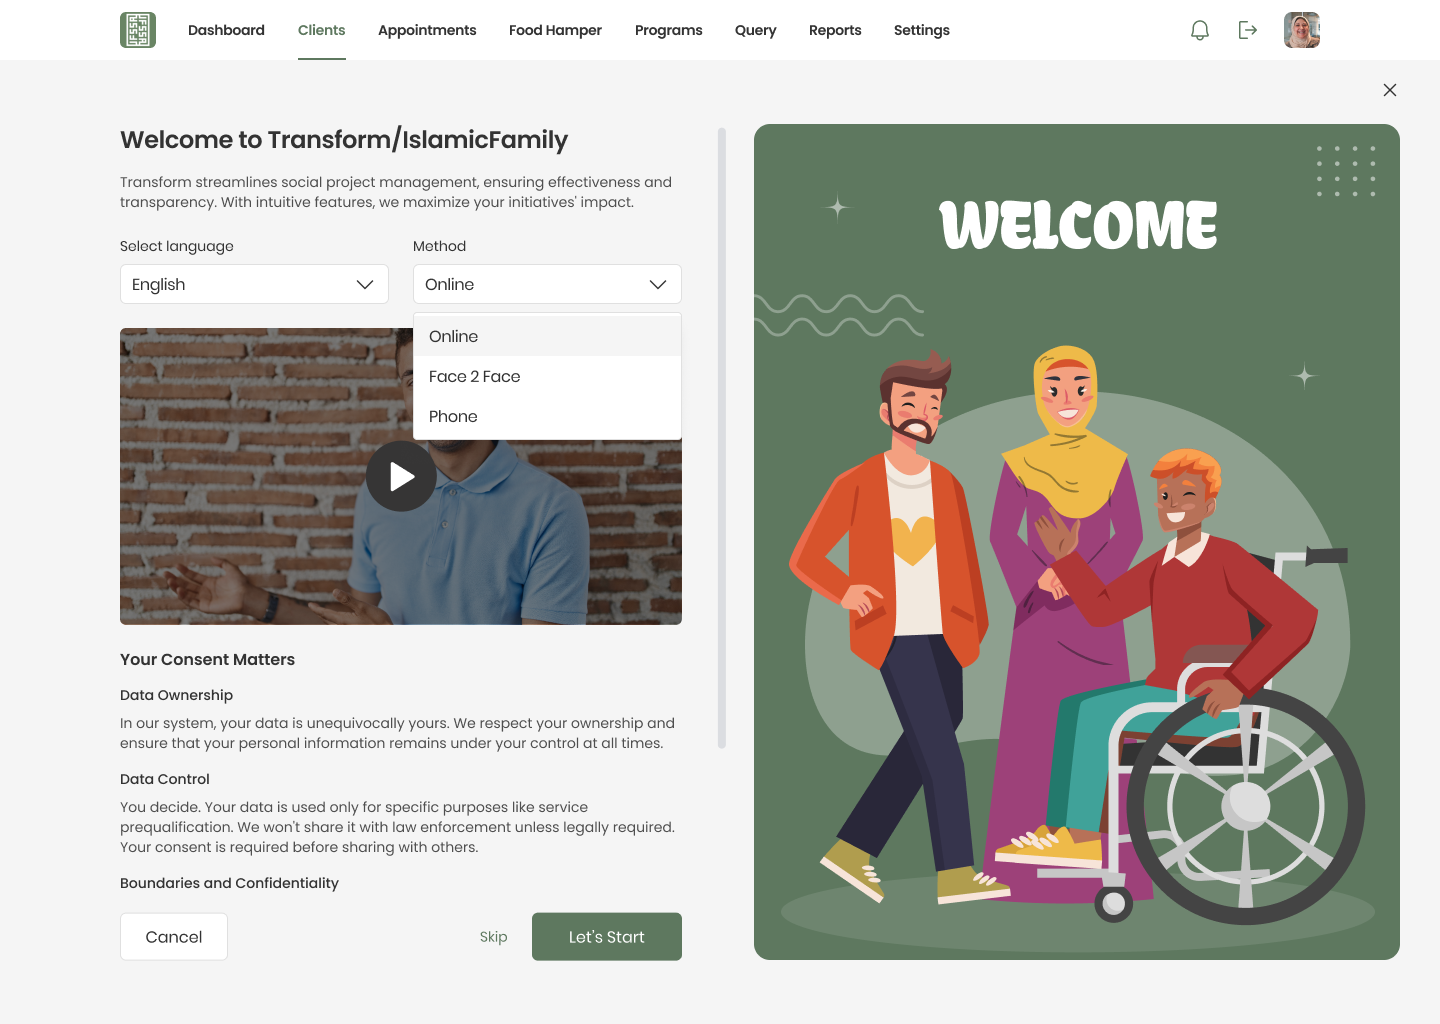Image resolution: width=1440 pixels, height=1024 pixels.
Task: Click the Skip link
Action: pos(494,937)
